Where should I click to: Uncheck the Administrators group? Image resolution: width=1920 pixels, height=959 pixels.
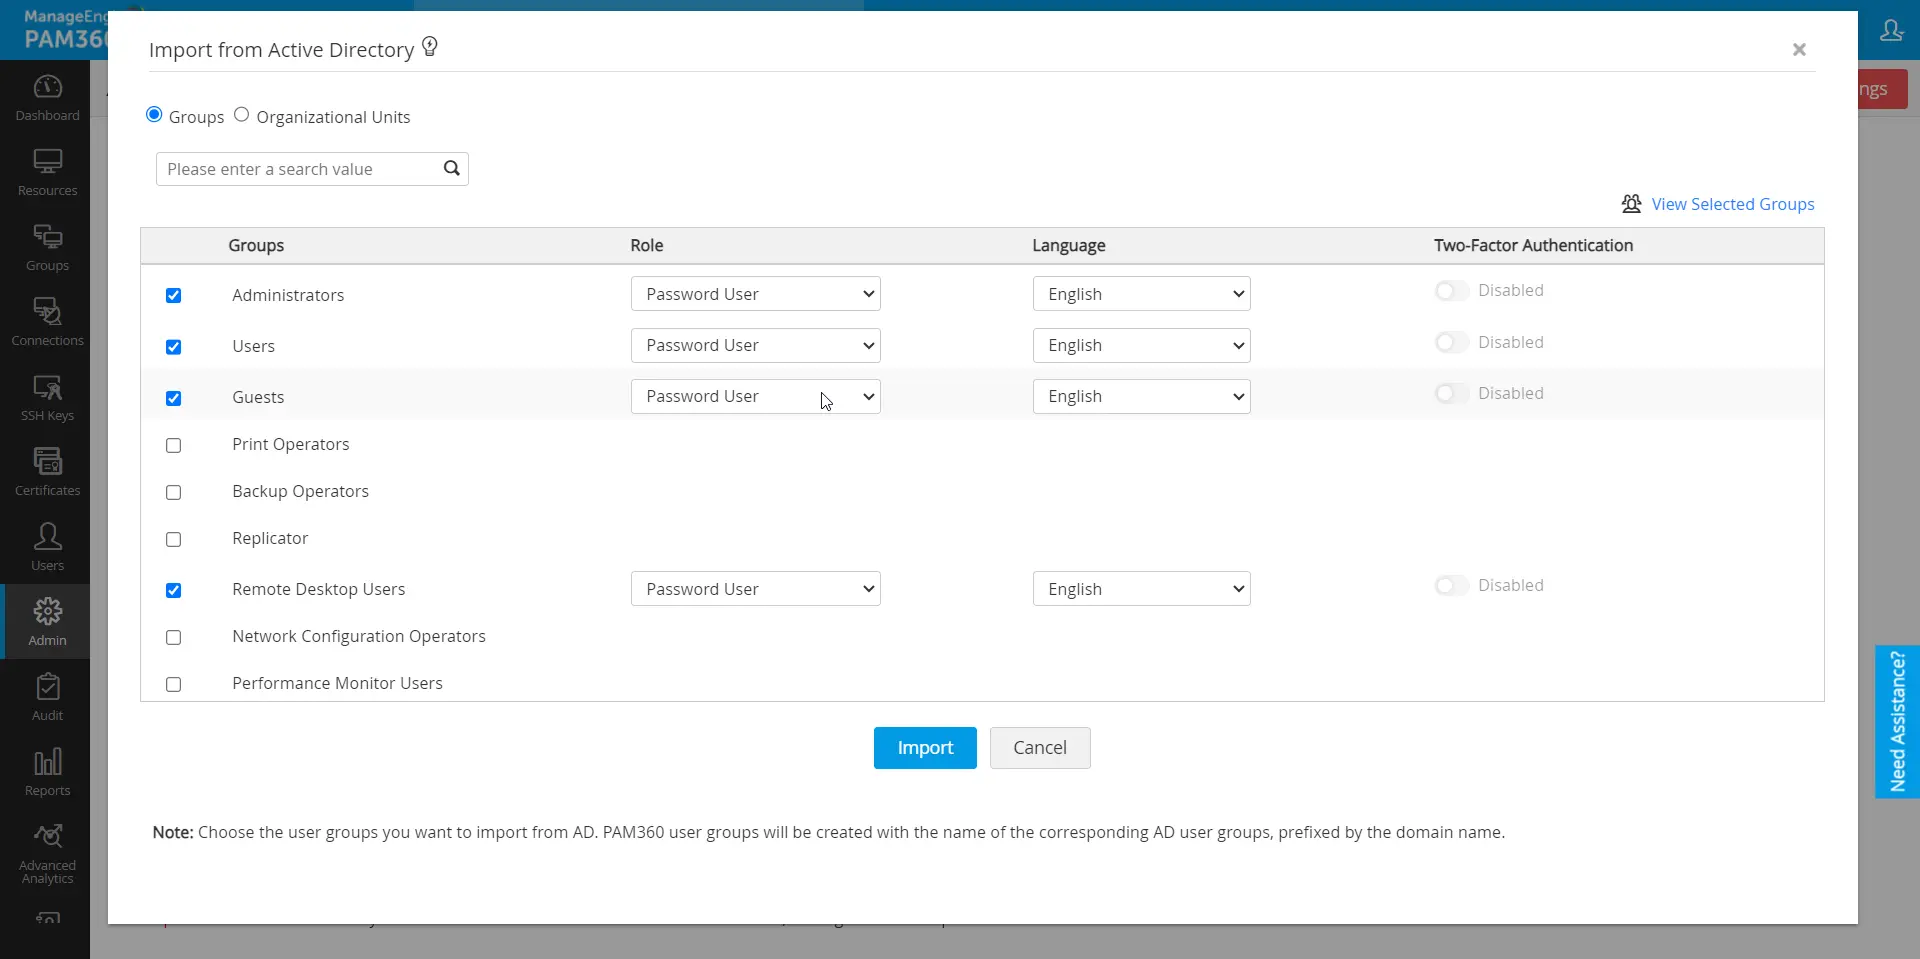pos(174,295)
